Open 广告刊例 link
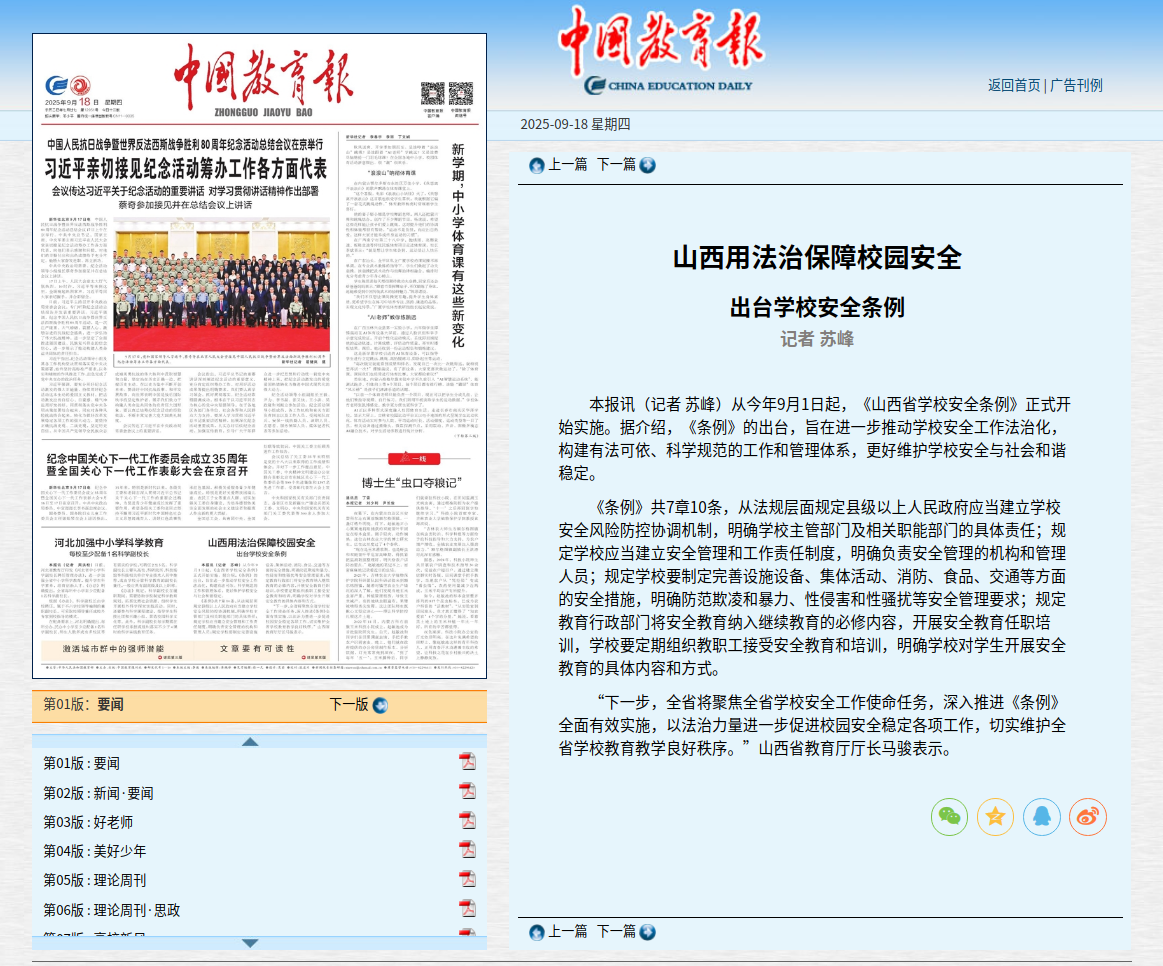Screen dimensions: 1163x966 pyautogui.click(x=1076, y=85)
